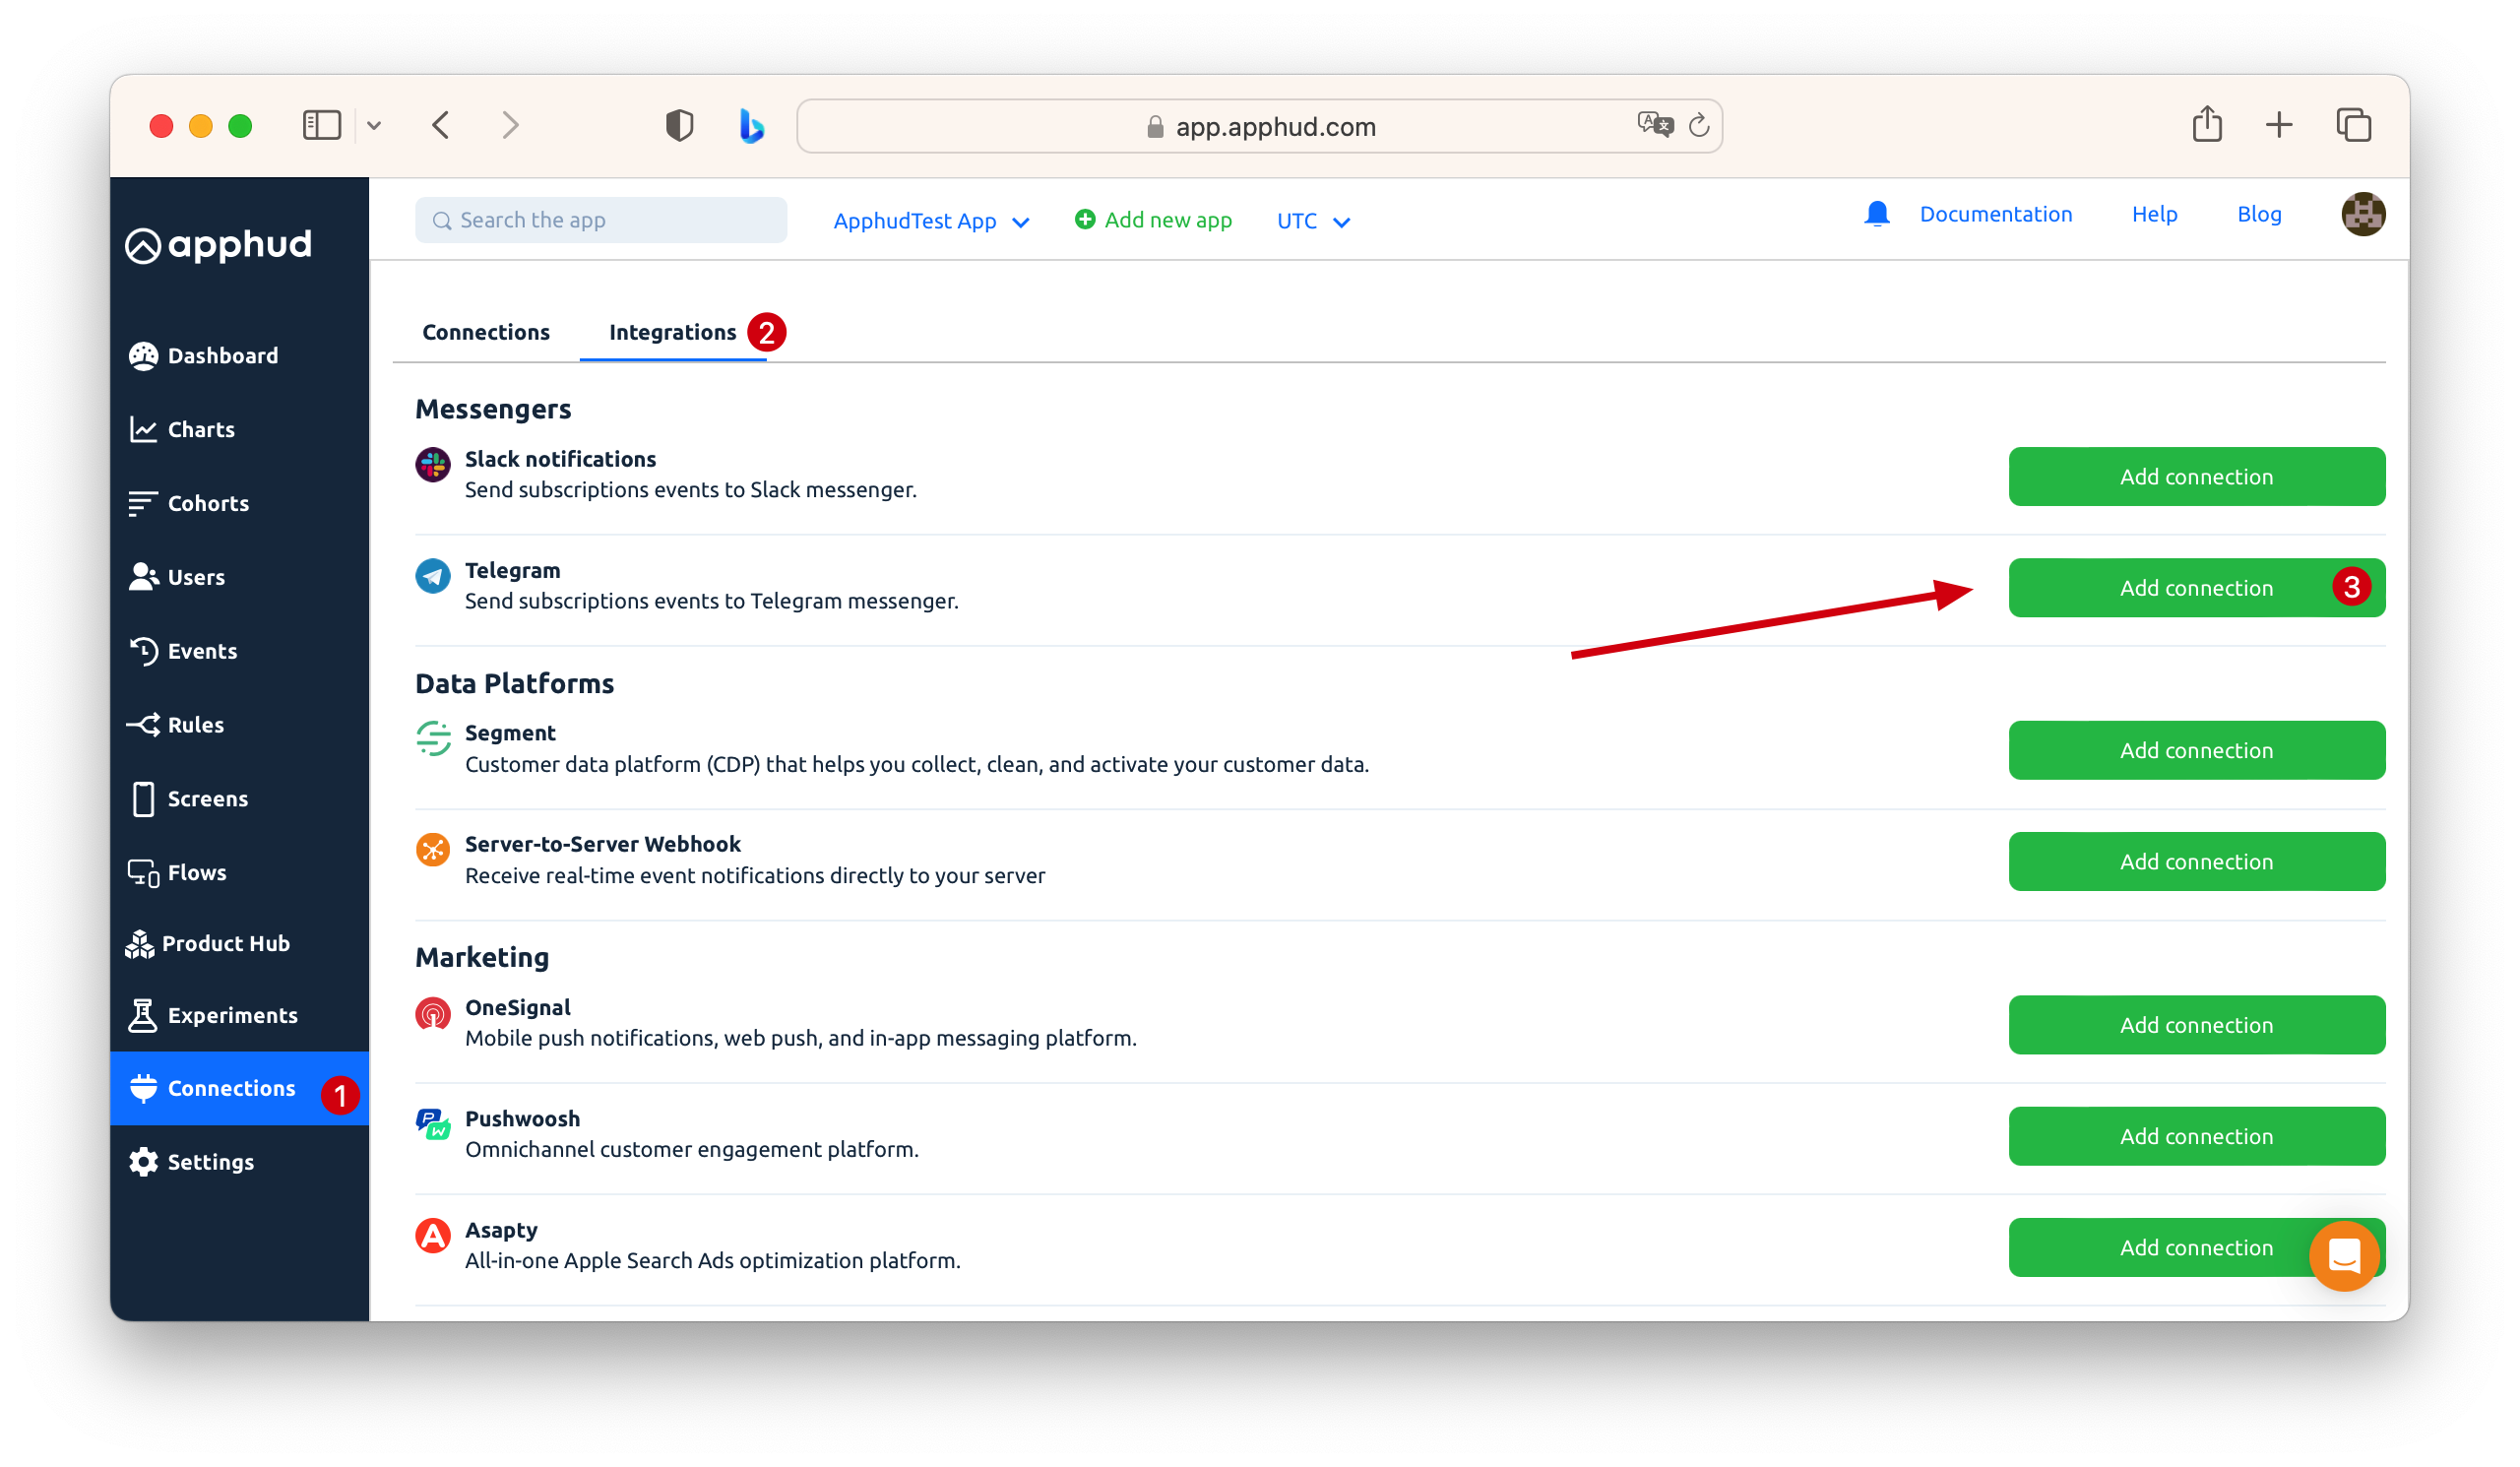Click the Slack logo icon
Image resolution: width=2520 pixels, height=1467 pixels.
[433, 465]
